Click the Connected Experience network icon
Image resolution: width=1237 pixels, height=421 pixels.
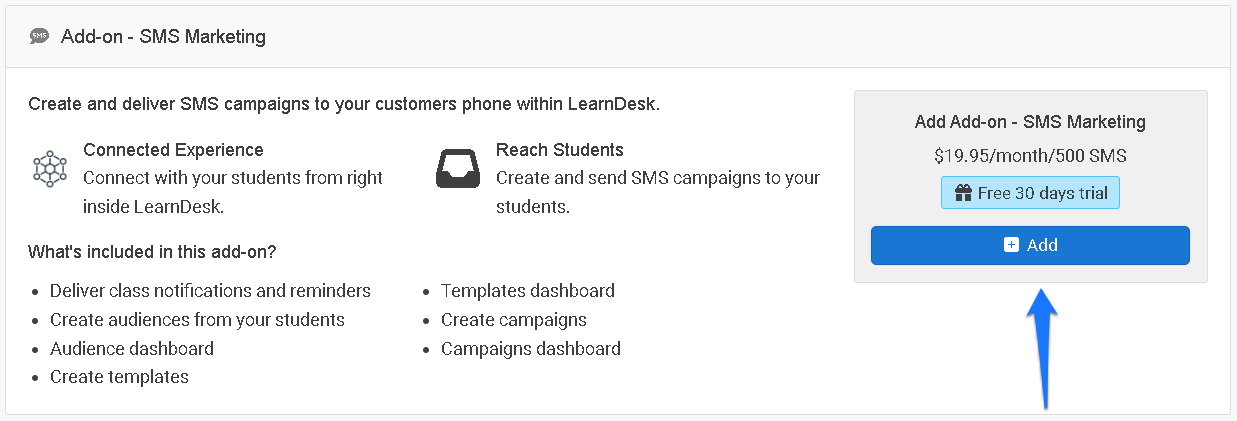49,169
